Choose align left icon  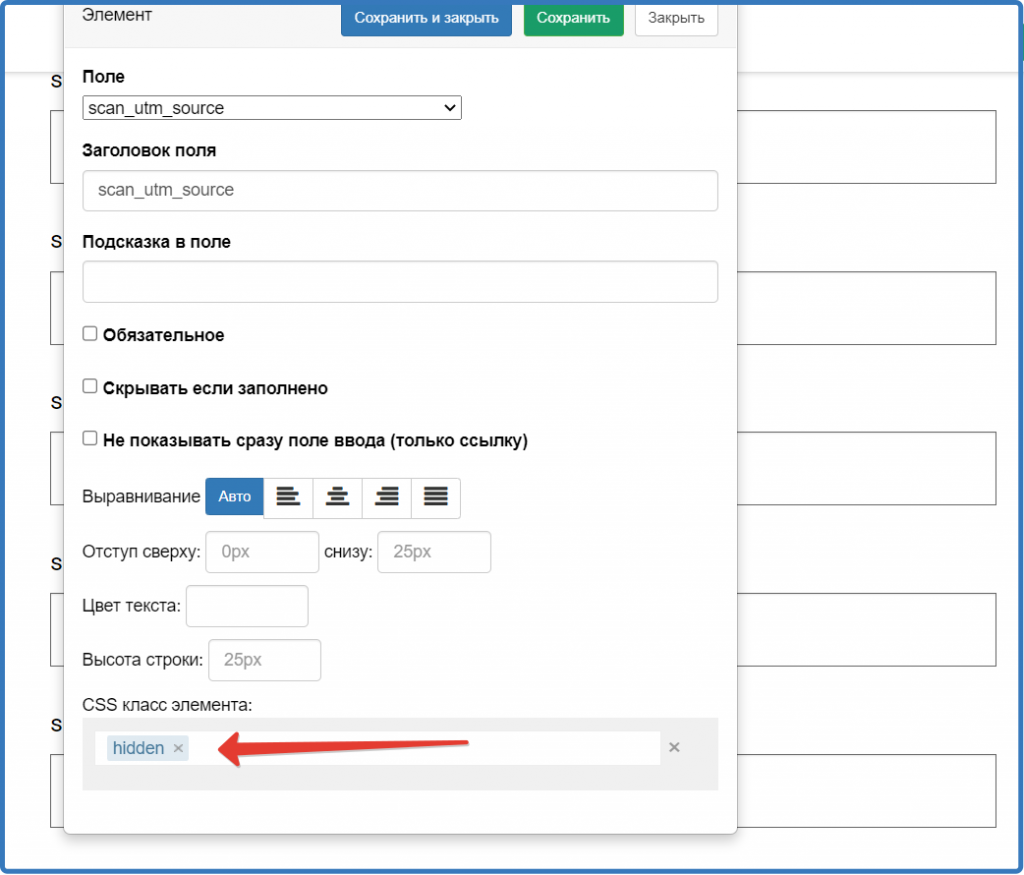pos(288,498)
